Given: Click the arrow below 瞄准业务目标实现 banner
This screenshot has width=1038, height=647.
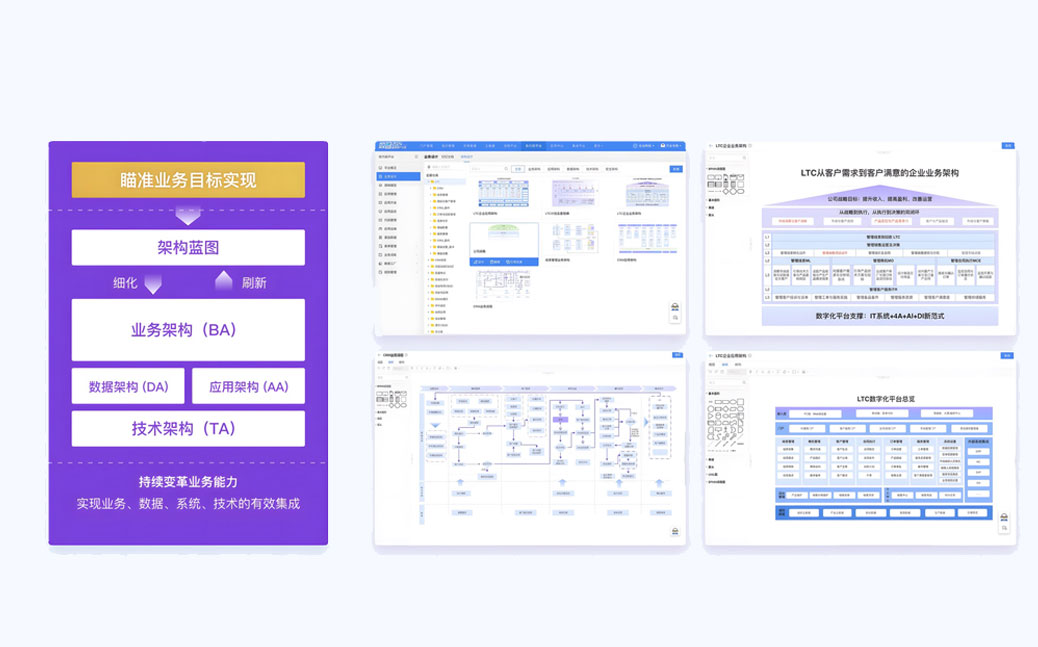Looking at the screenshot, I should click(188, 215).
